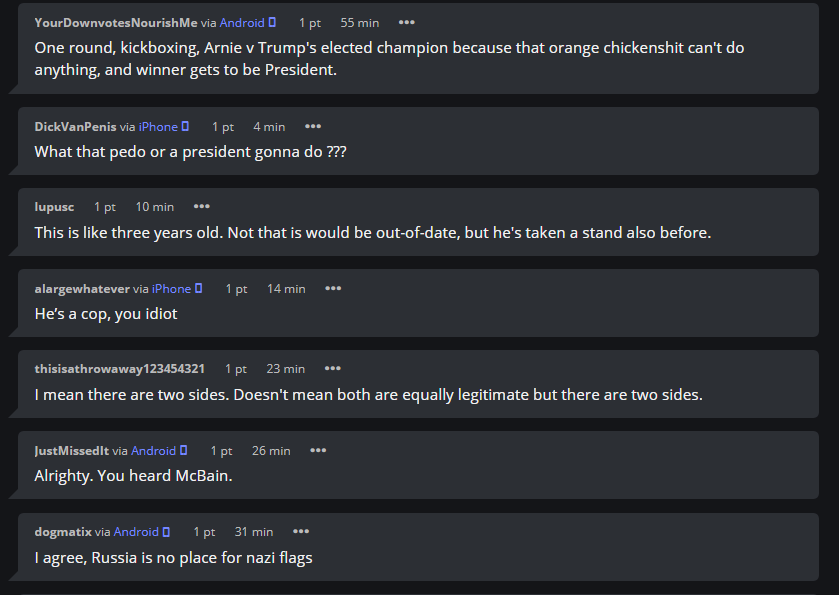
Task: Open JustMissedIt's user profile
Action: (71, 451)
